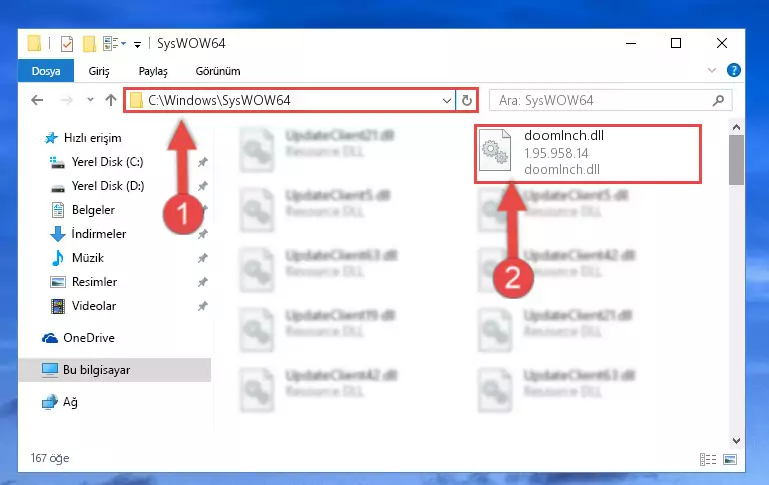Go back with the Back arrow
The image size is (769, 485).
click(37, 101)
